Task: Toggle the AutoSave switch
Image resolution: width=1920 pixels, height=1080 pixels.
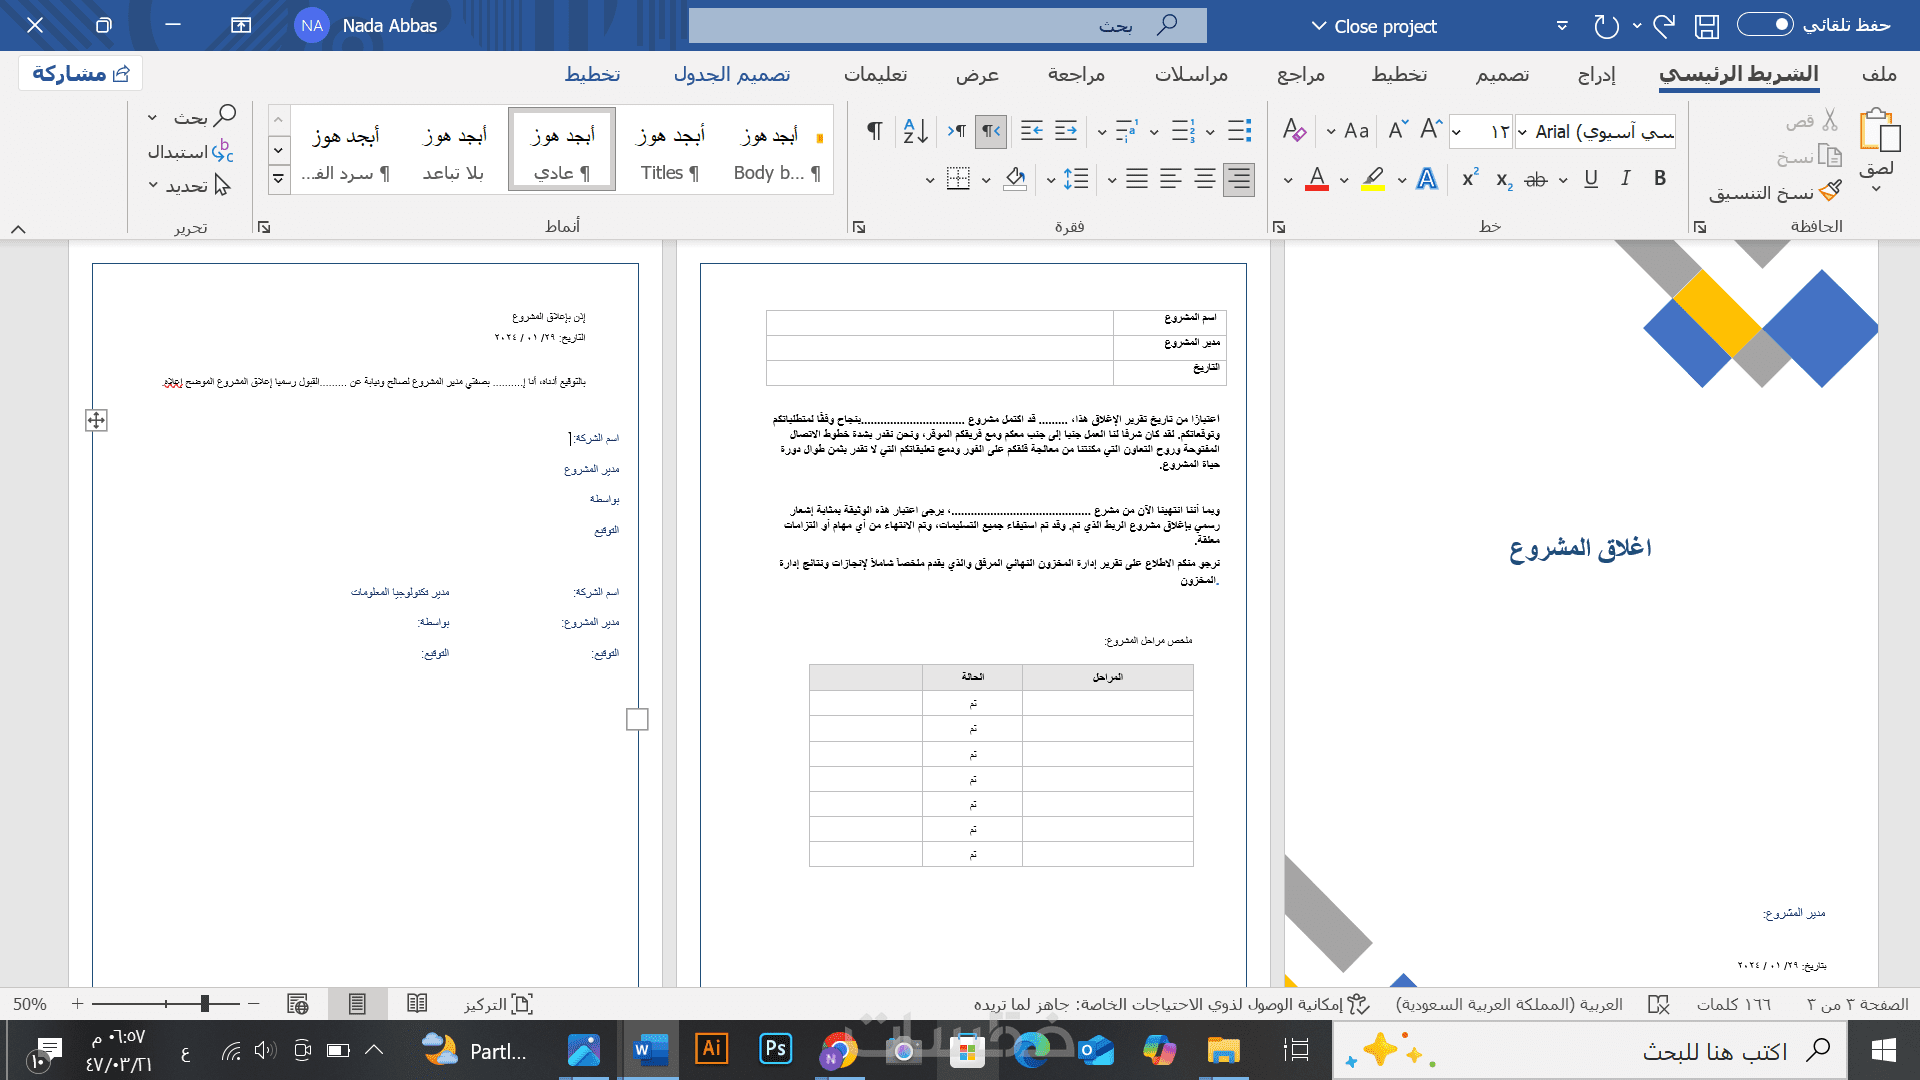Action: click(x=1765, y=25)
